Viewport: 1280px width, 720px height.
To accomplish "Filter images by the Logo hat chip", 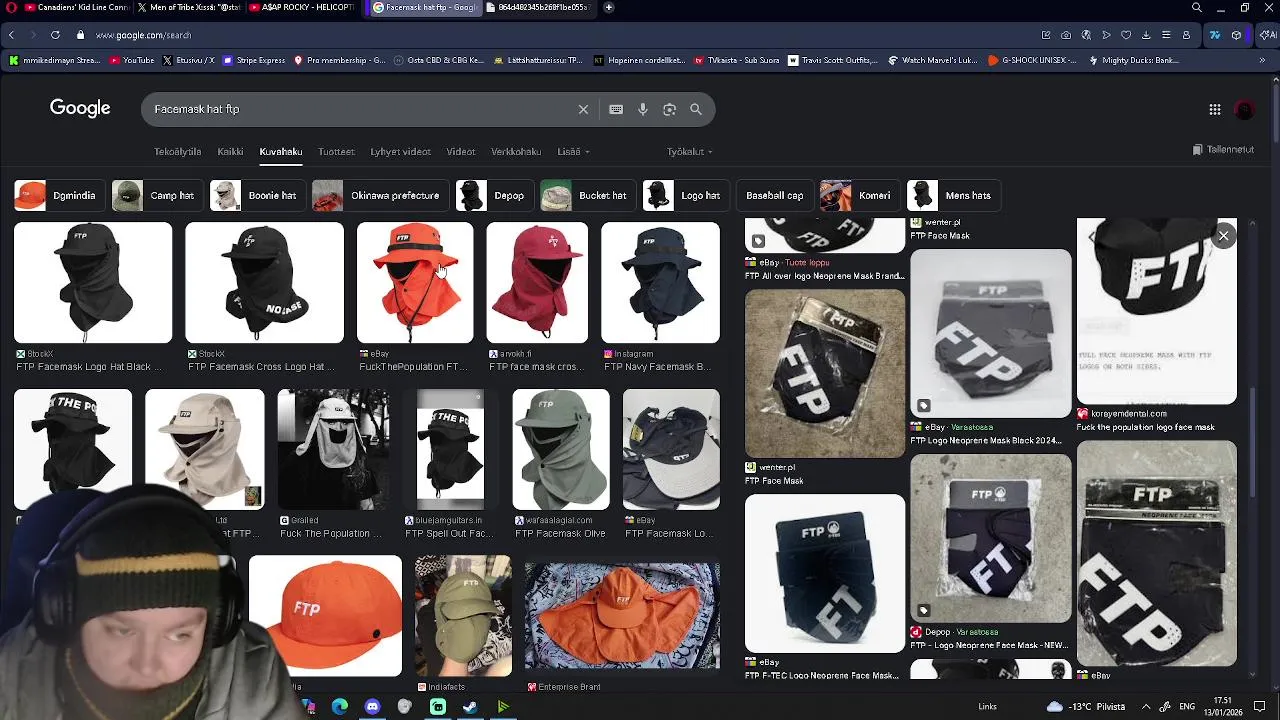I will [x=684, y=196].
